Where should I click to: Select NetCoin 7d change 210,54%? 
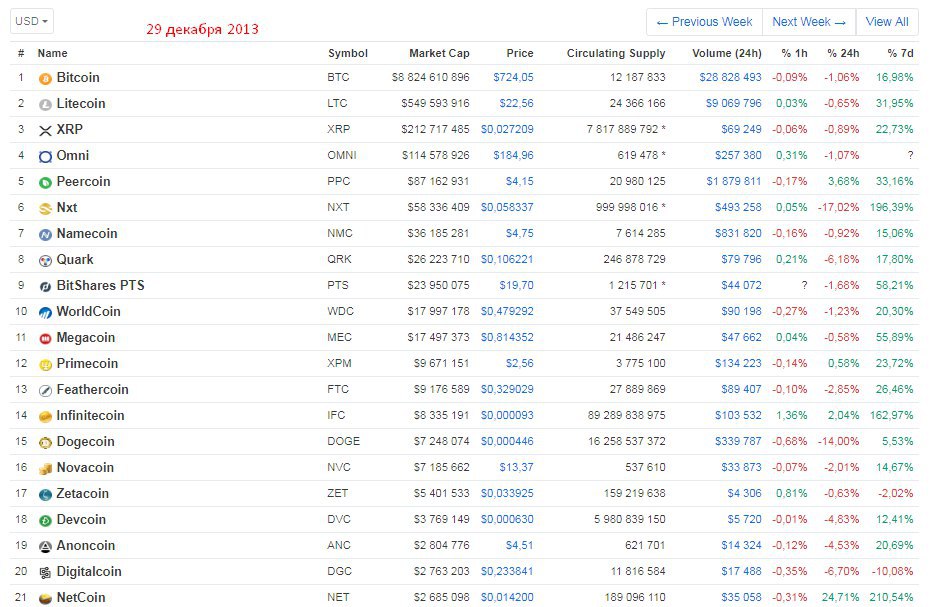[891, 597]
